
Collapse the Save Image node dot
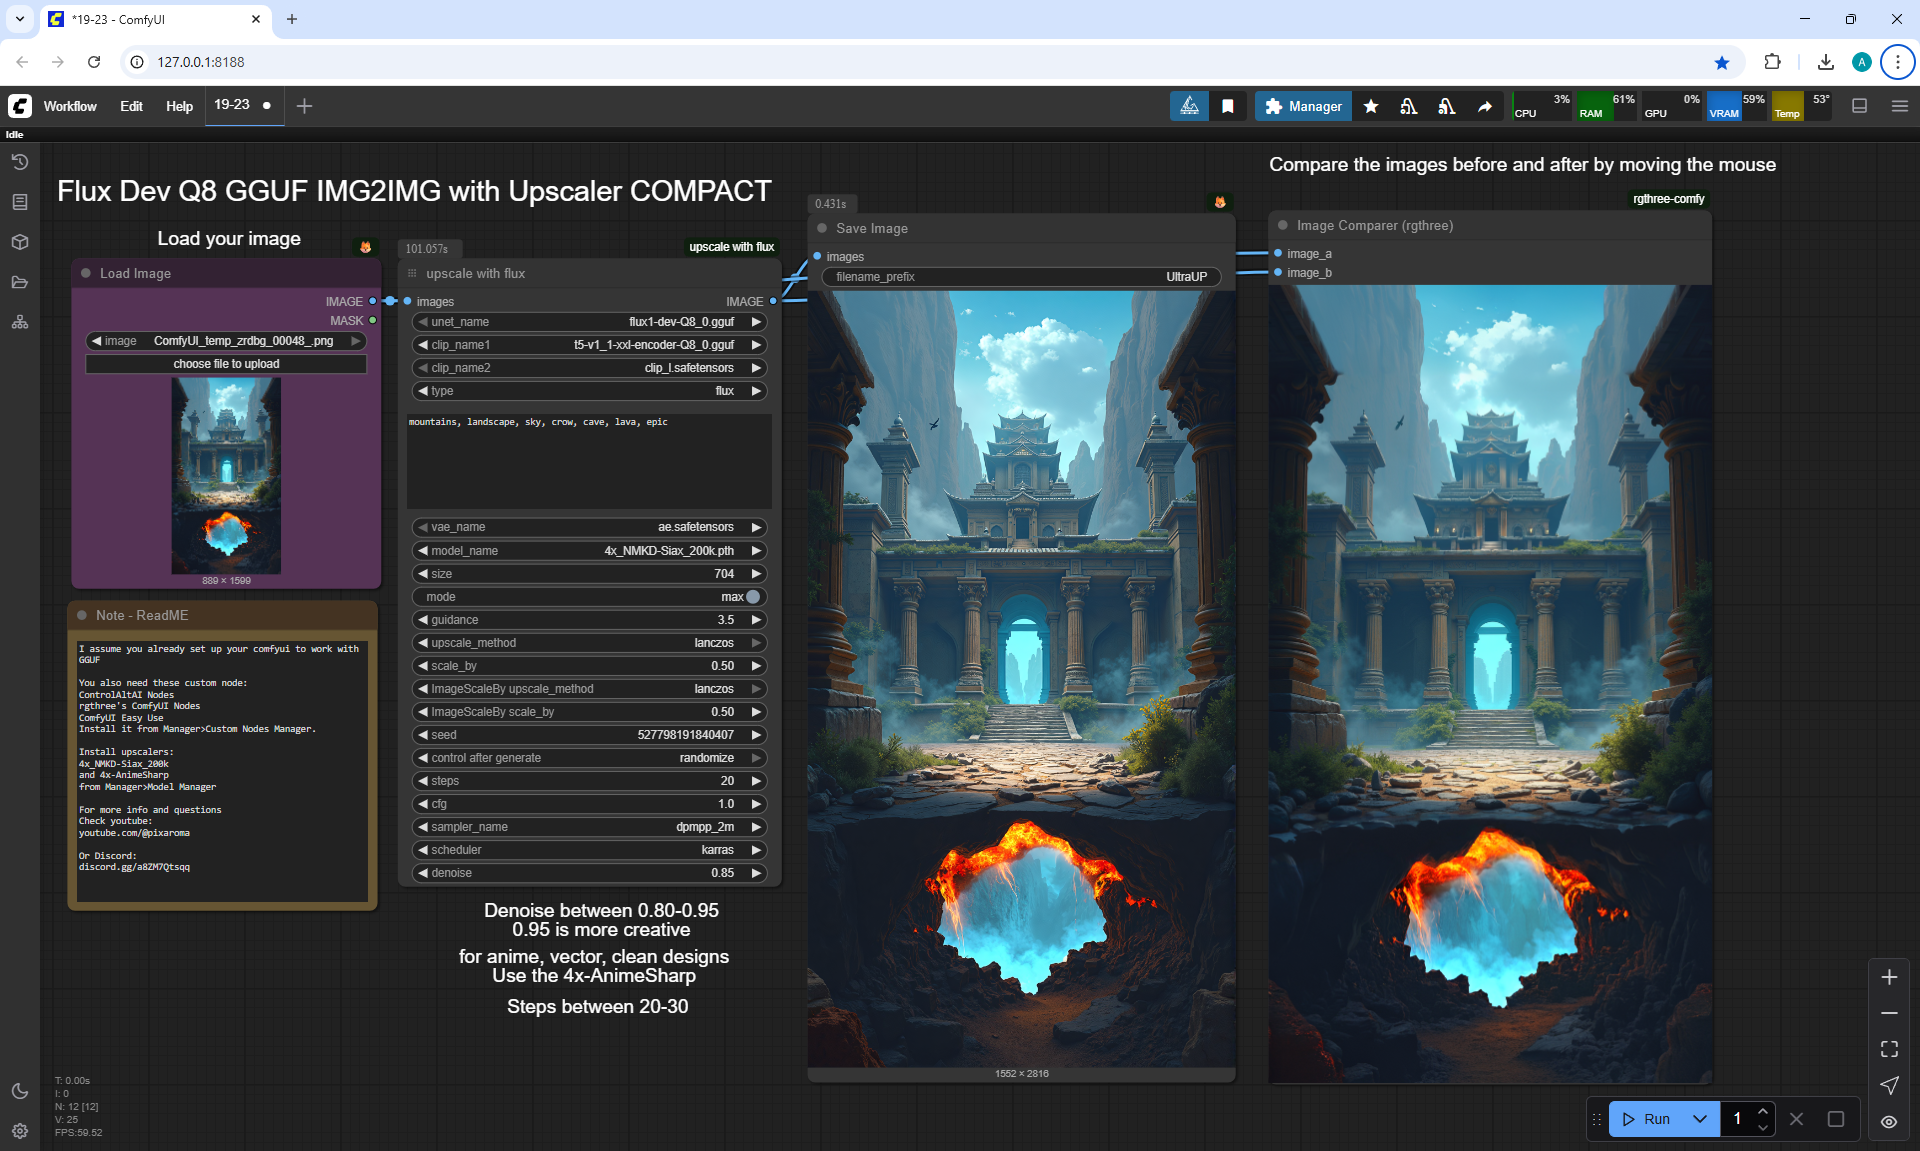822,228
